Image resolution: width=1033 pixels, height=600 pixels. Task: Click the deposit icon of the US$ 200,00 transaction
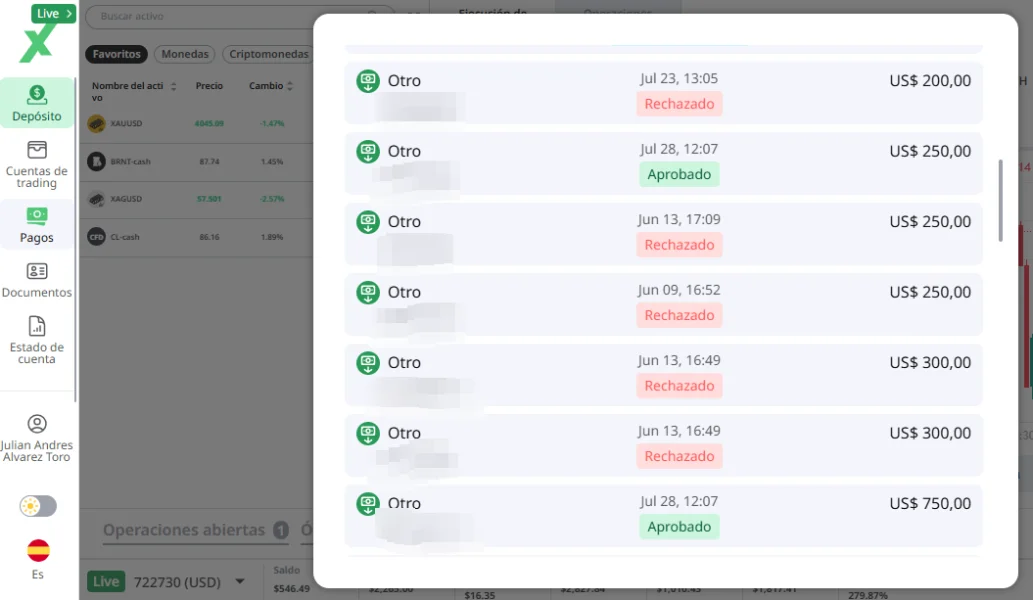(368, 82)
